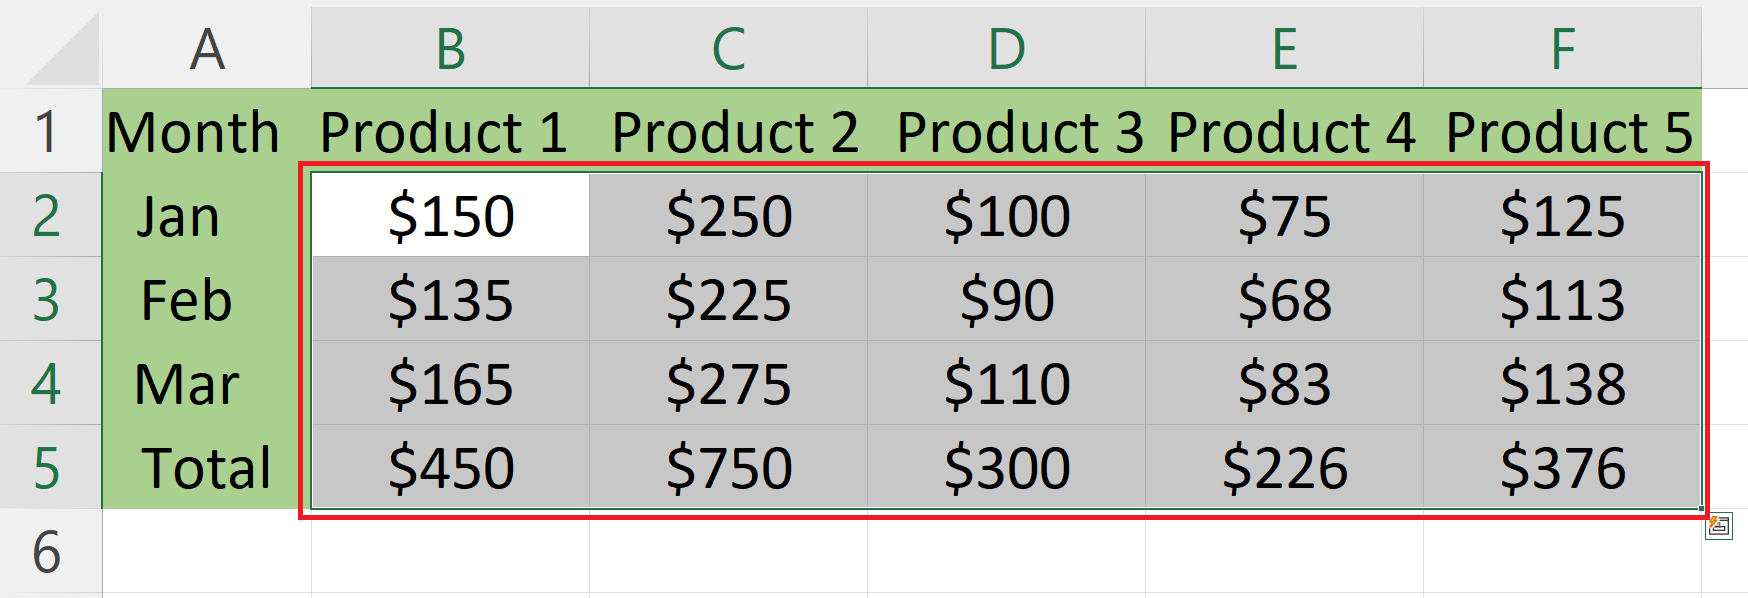Viewport: 1748px width, 598px height.
Task: Select the $68 cell in Feb row
Action: (1284, 299)
